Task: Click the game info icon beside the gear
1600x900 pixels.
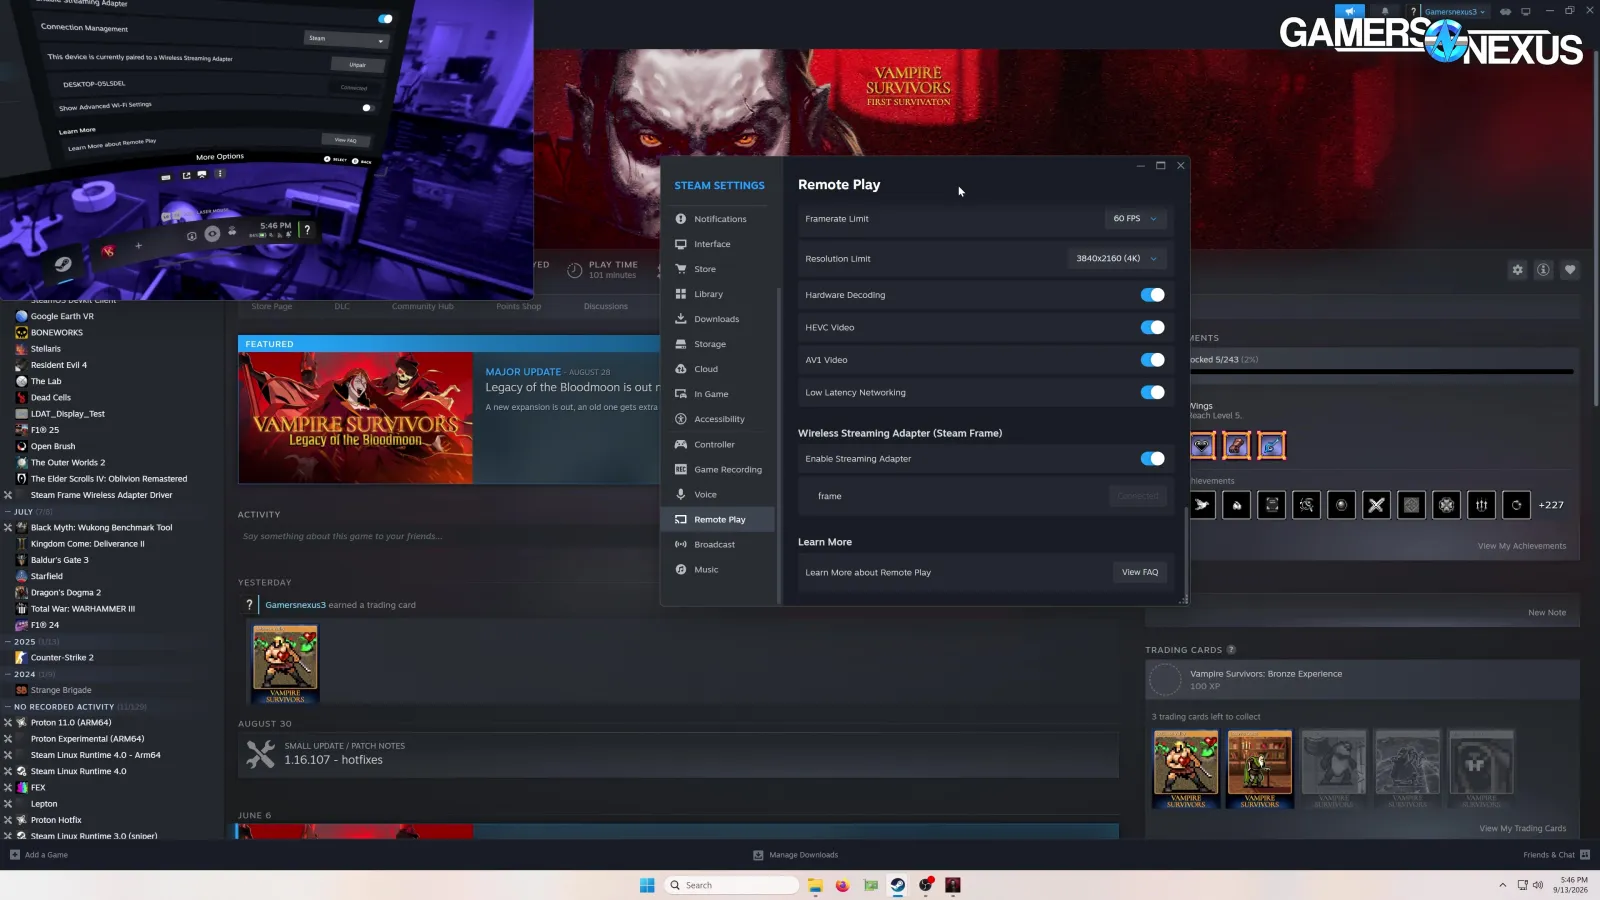Action: [1544, 270]
